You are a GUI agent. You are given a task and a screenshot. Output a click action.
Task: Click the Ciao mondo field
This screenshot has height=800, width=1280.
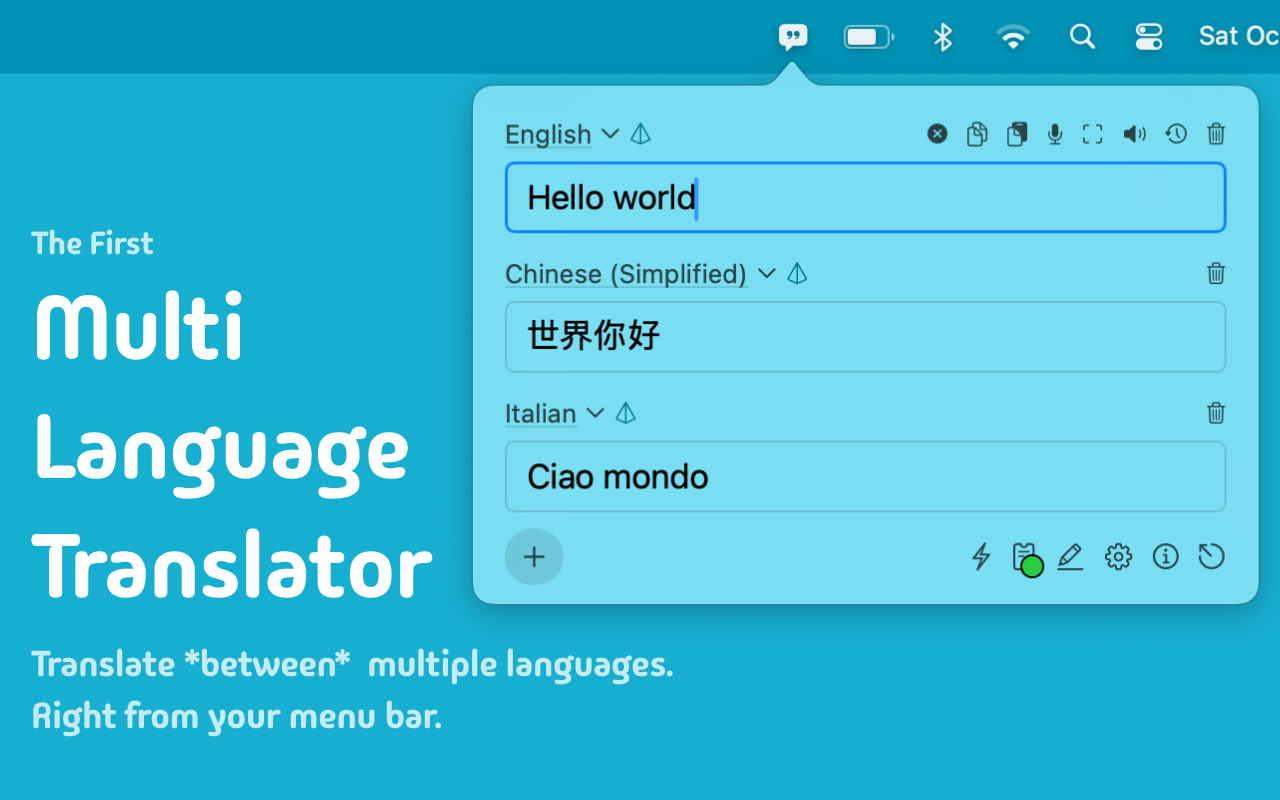coord(866,477)
